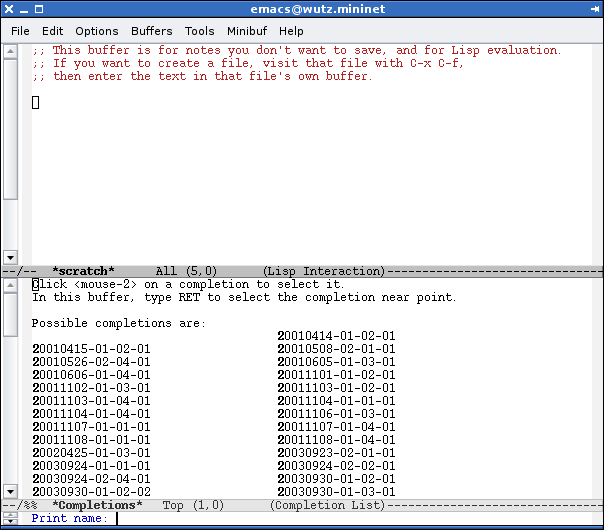This screenshot has height=530, width=604.
Task: Open the File menu
Action: point(20,31)
